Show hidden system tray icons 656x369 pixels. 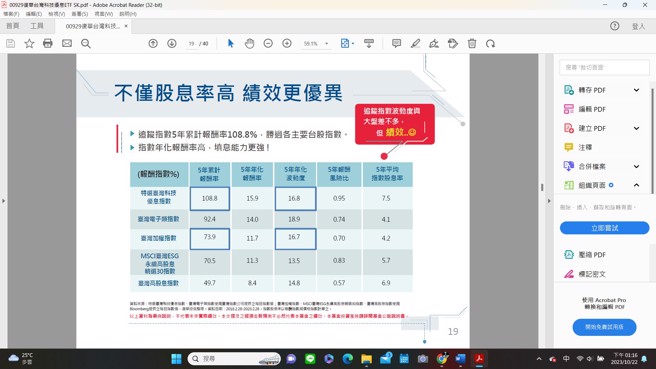539,359
